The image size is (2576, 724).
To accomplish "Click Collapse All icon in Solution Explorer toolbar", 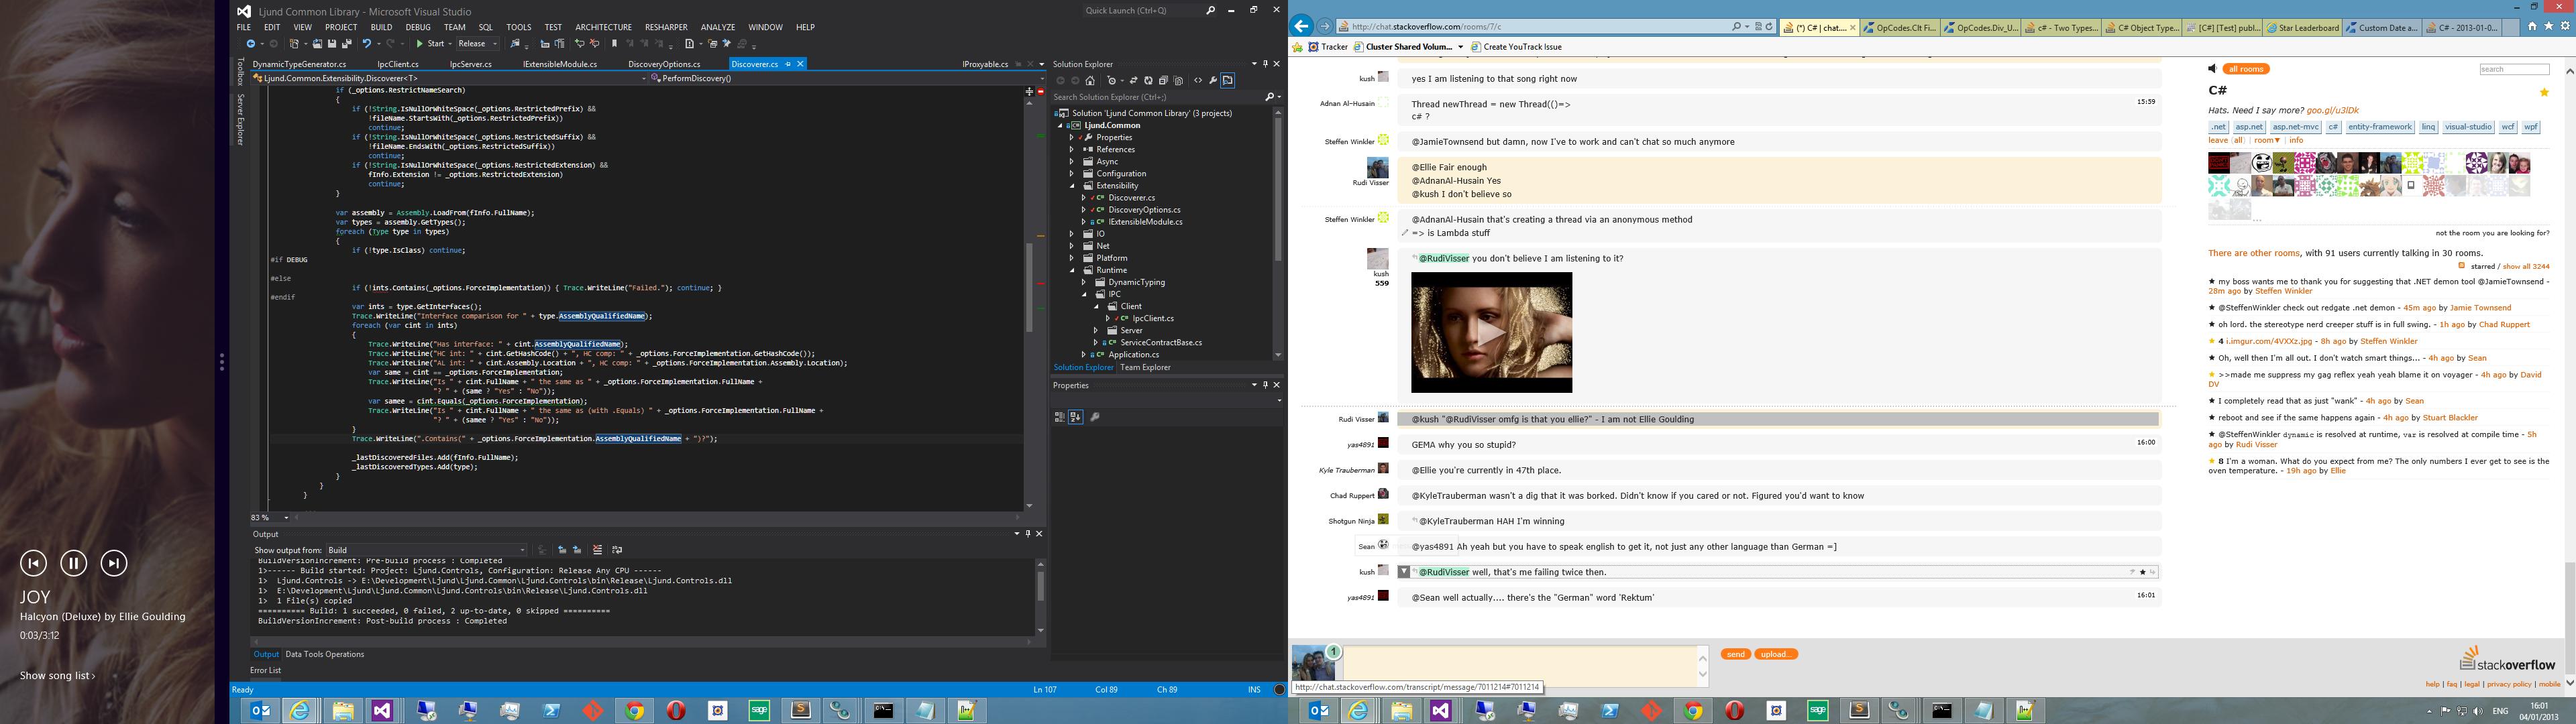I will click(1164, 81).
